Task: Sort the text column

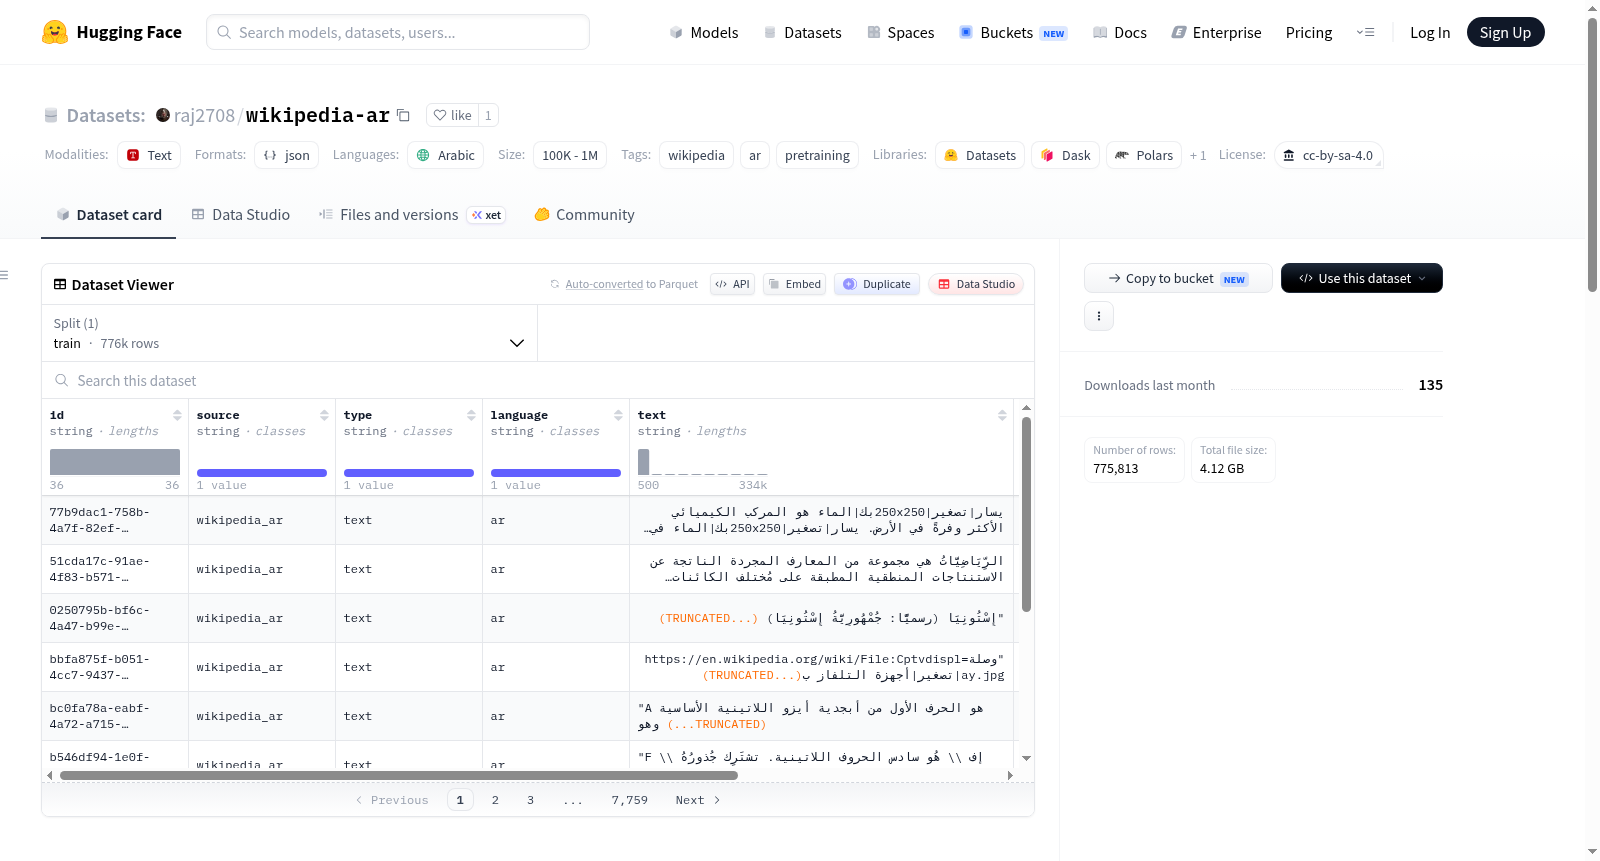Action: click(1002, 415)
